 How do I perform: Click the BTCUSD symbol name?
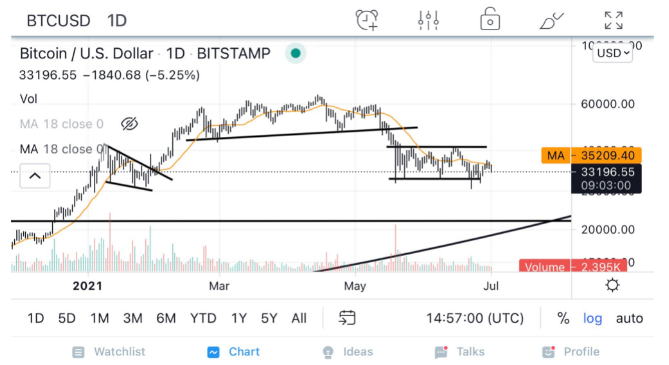tap(58, 20)
